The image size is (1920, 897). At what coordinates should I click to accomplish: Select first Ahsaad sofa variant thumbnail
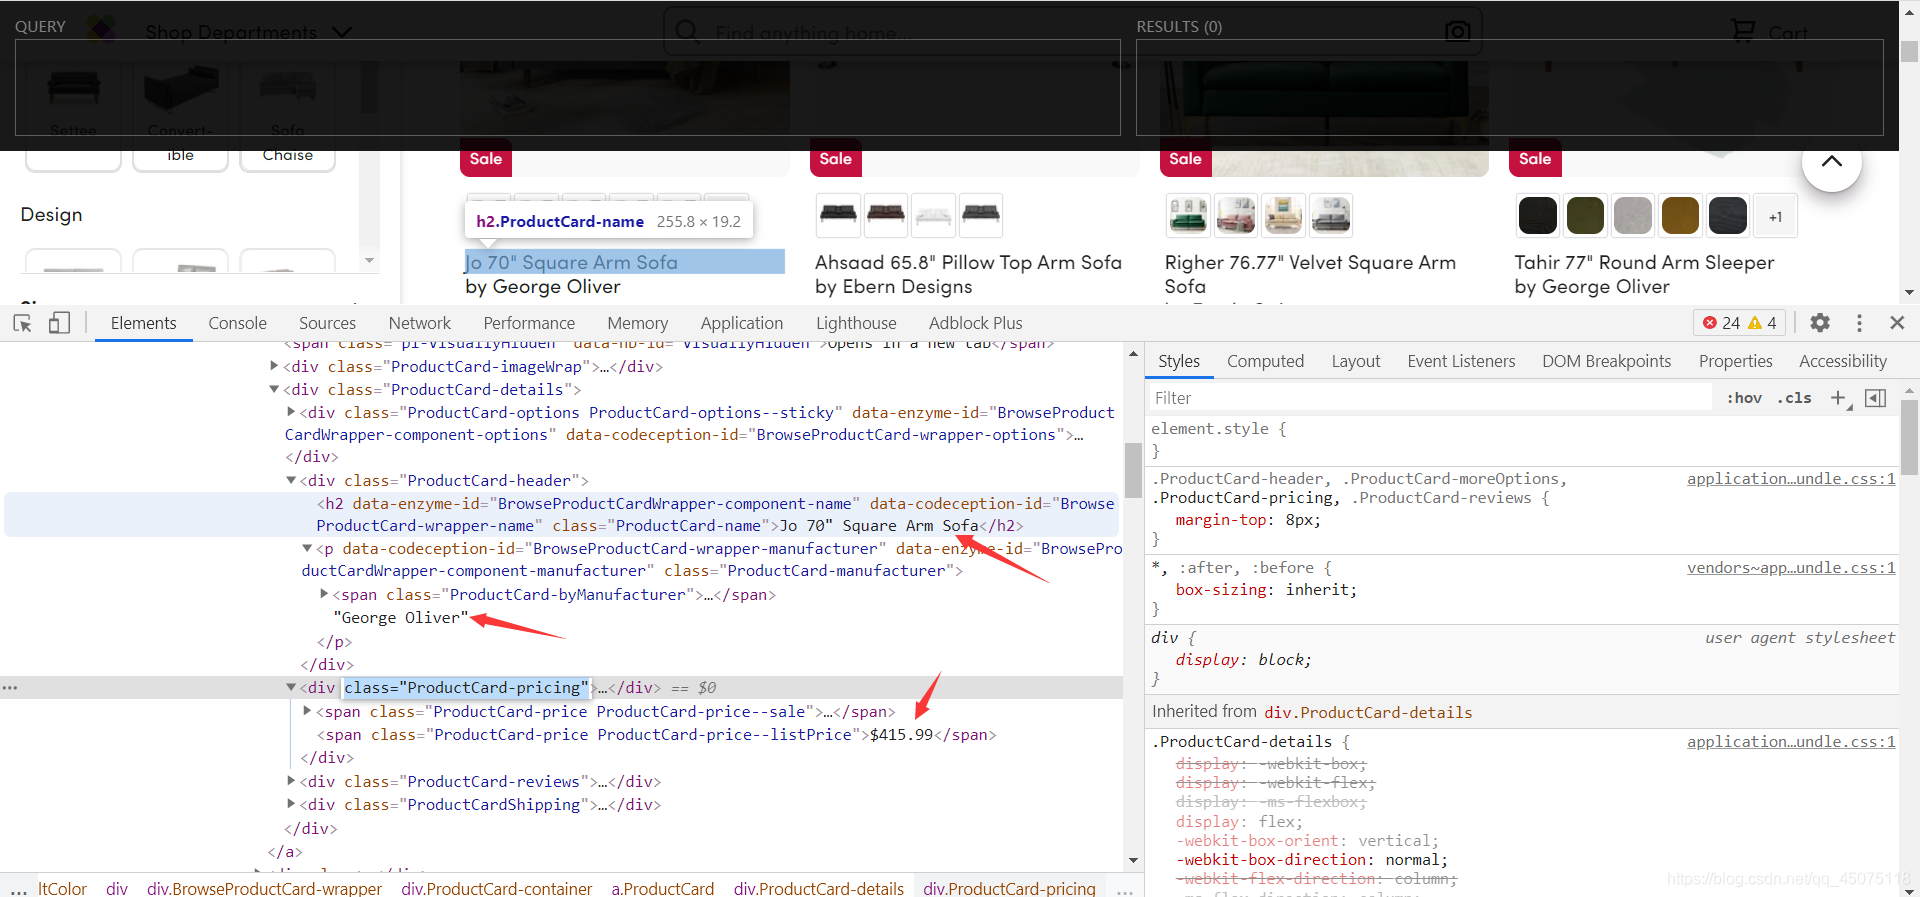(838, 215)
